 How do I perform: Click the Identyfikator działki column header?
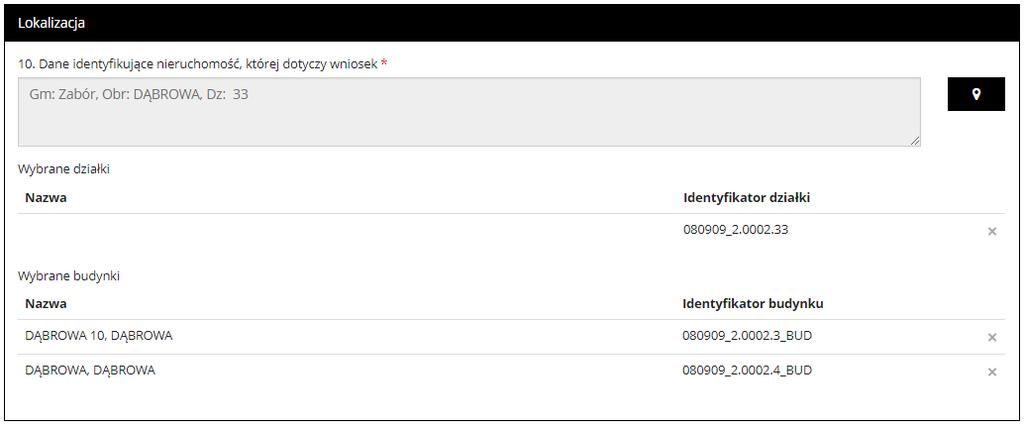click(746, 197)
